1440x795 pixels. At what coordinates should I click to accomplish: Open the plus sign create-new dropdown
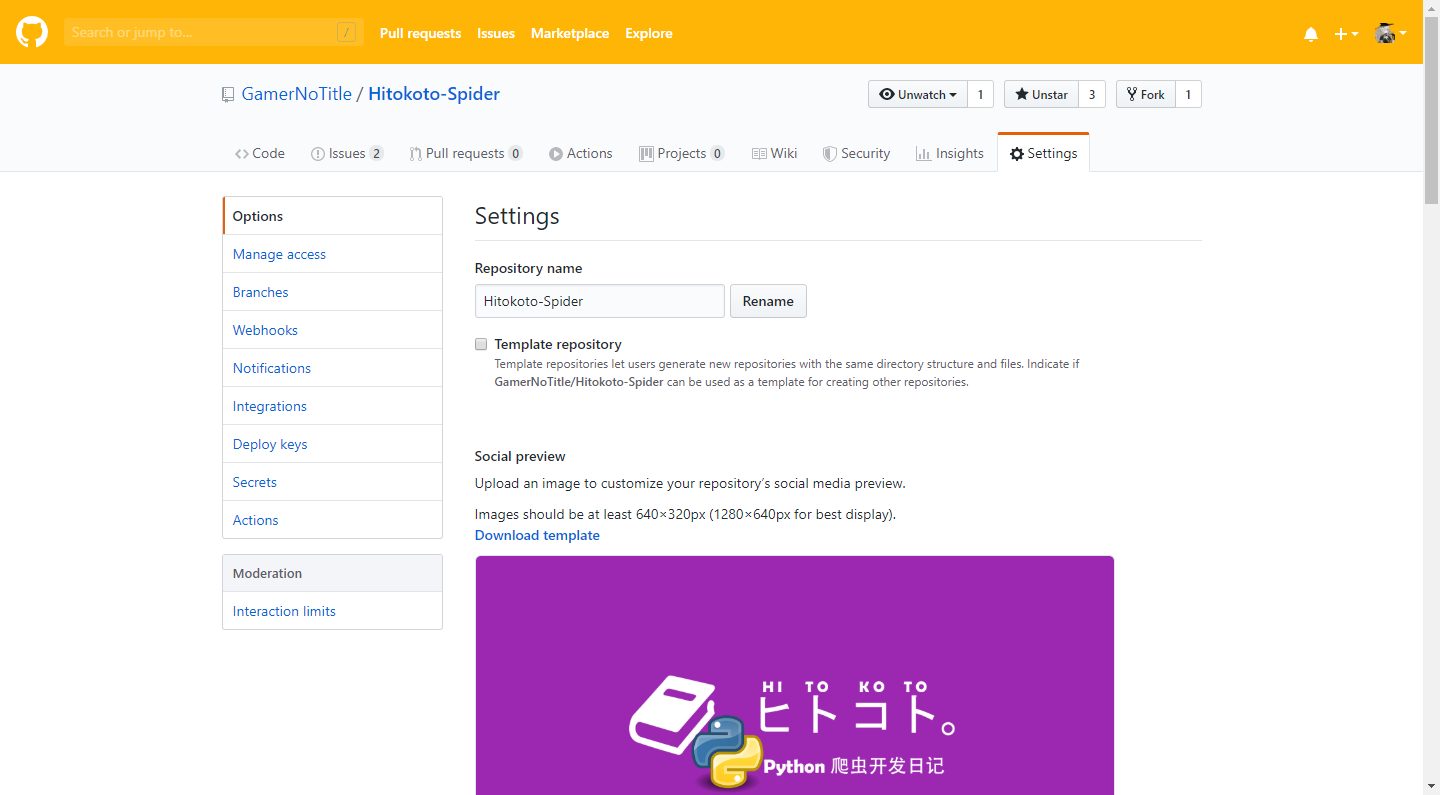(1345, 33)
